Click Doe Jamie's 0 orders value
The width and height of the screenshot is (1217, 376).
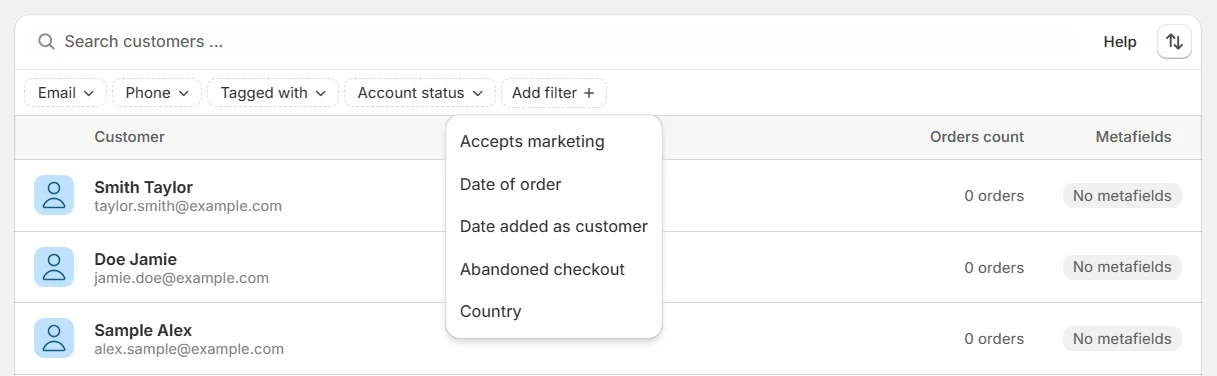(994, 268)
